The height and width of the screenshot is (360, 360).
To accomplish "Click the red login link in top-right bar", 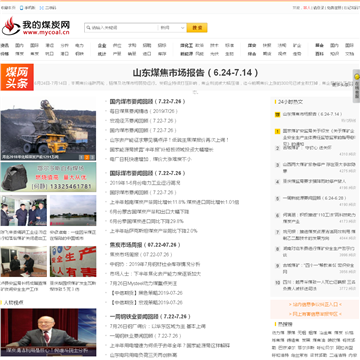I will pyautogui.click(x=306, y=8).
